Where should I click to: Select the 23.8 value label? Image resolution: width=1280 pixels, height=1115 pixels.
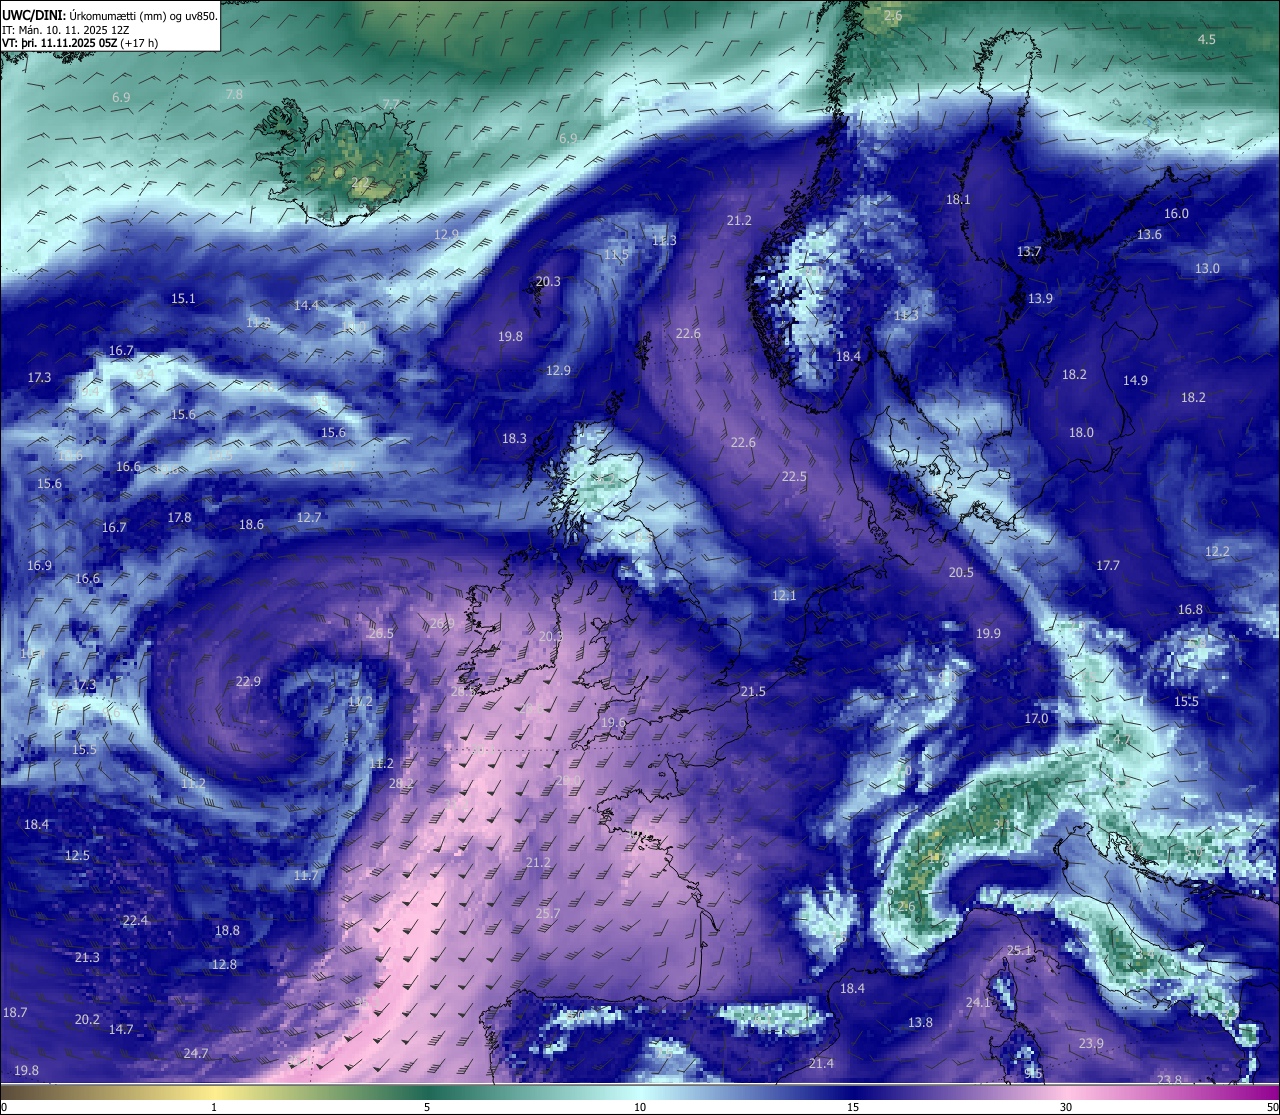click(1169, 1079)
